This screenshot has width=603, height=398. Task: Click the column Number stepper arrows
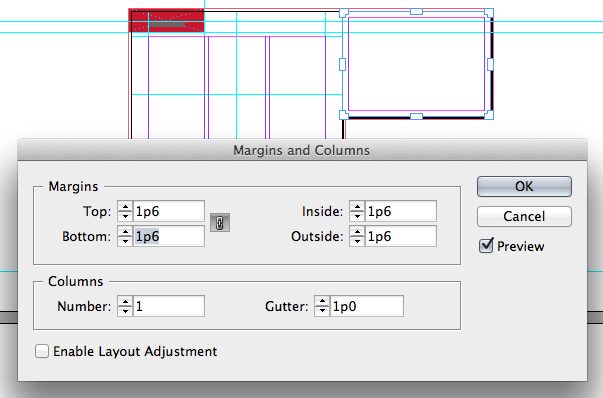(125, 306)
